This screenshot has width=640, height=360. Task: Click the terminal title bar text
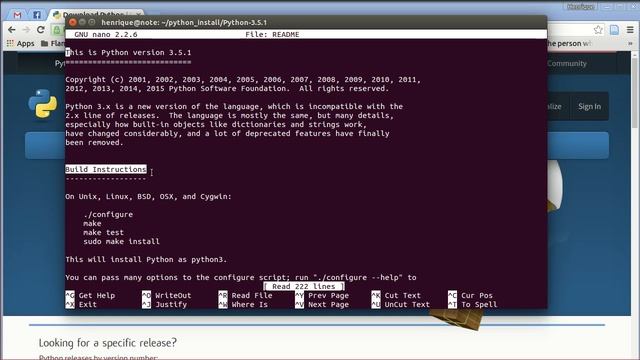[184, 22]
